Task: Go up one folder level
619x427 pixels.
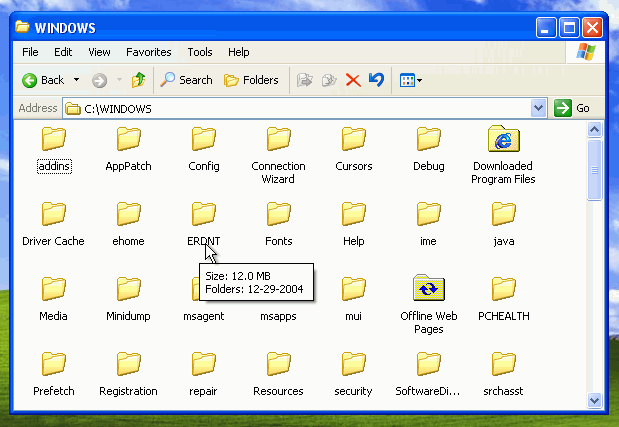Action: point(139,80)
